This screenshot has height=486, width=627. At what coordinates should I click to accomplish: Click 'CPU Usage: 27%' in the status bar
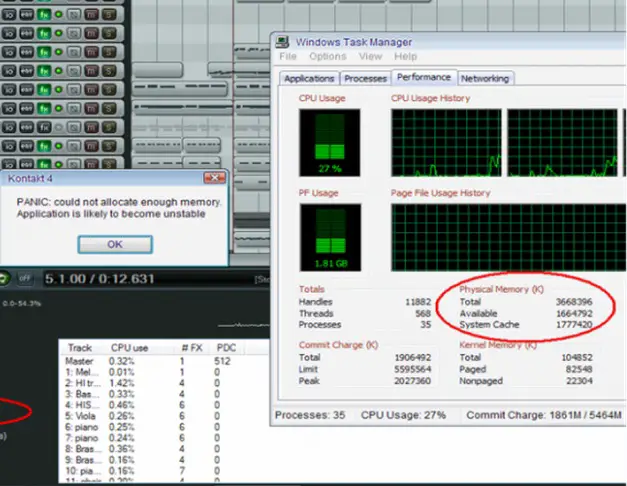pyautogui.click(x=403, y=415)
